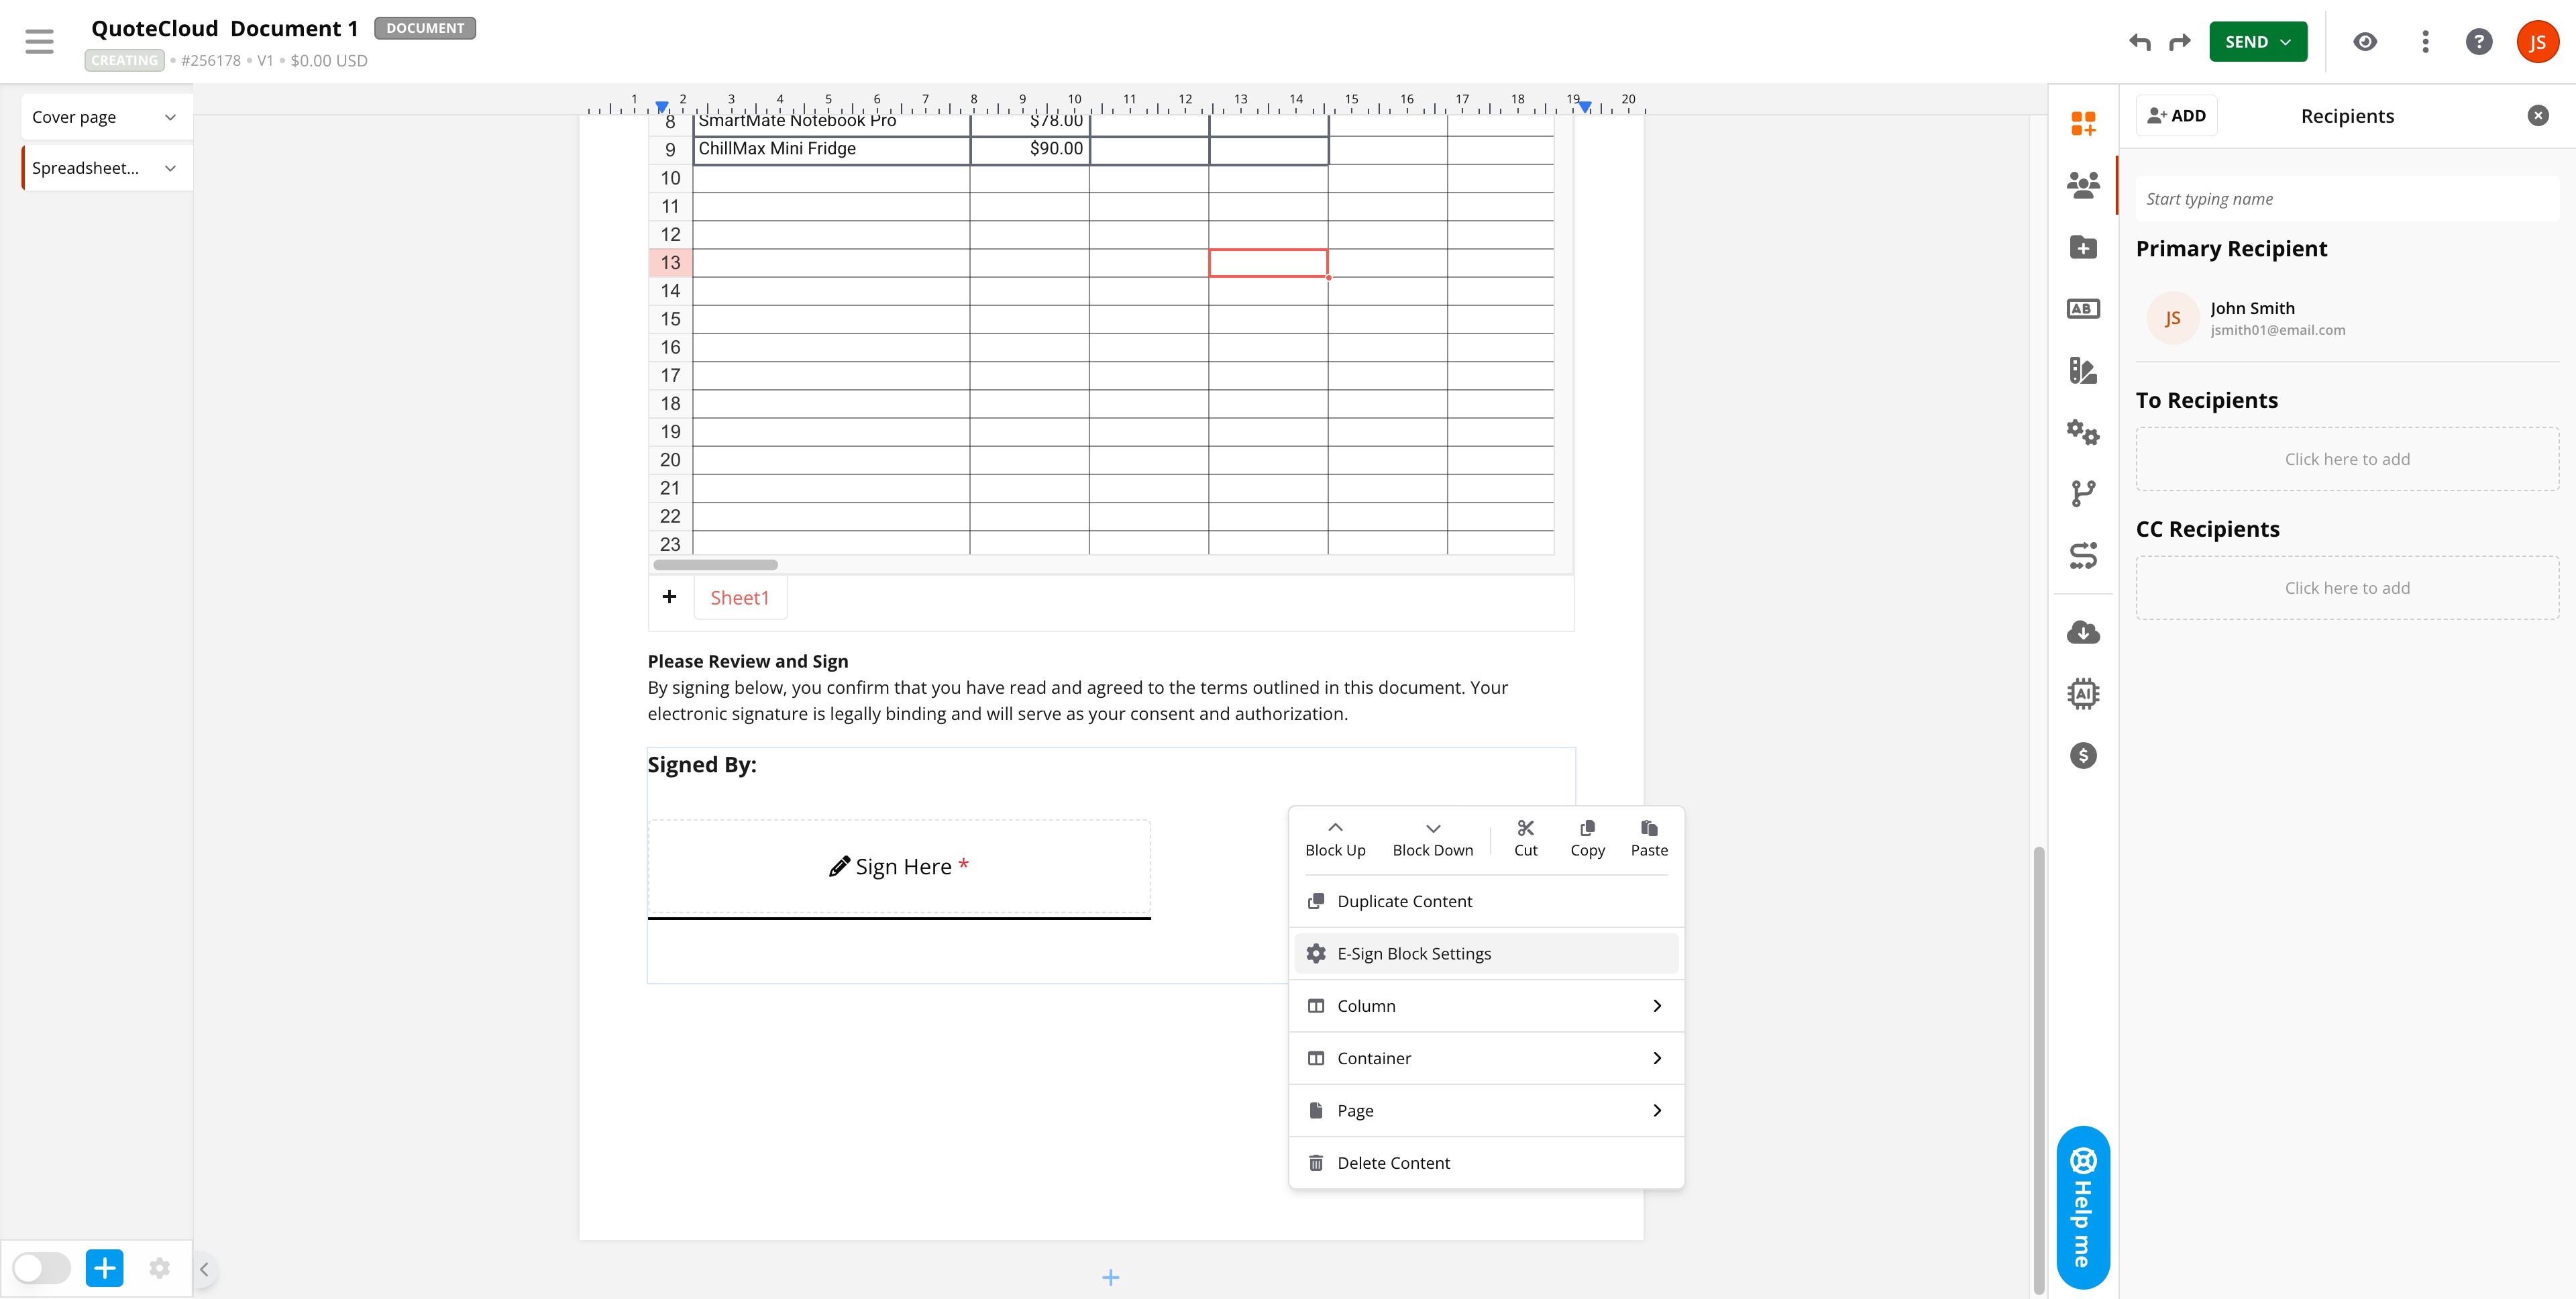Toggle the preview eye icon
Screen dimensions: 2576x1299
click(2364, 42)
